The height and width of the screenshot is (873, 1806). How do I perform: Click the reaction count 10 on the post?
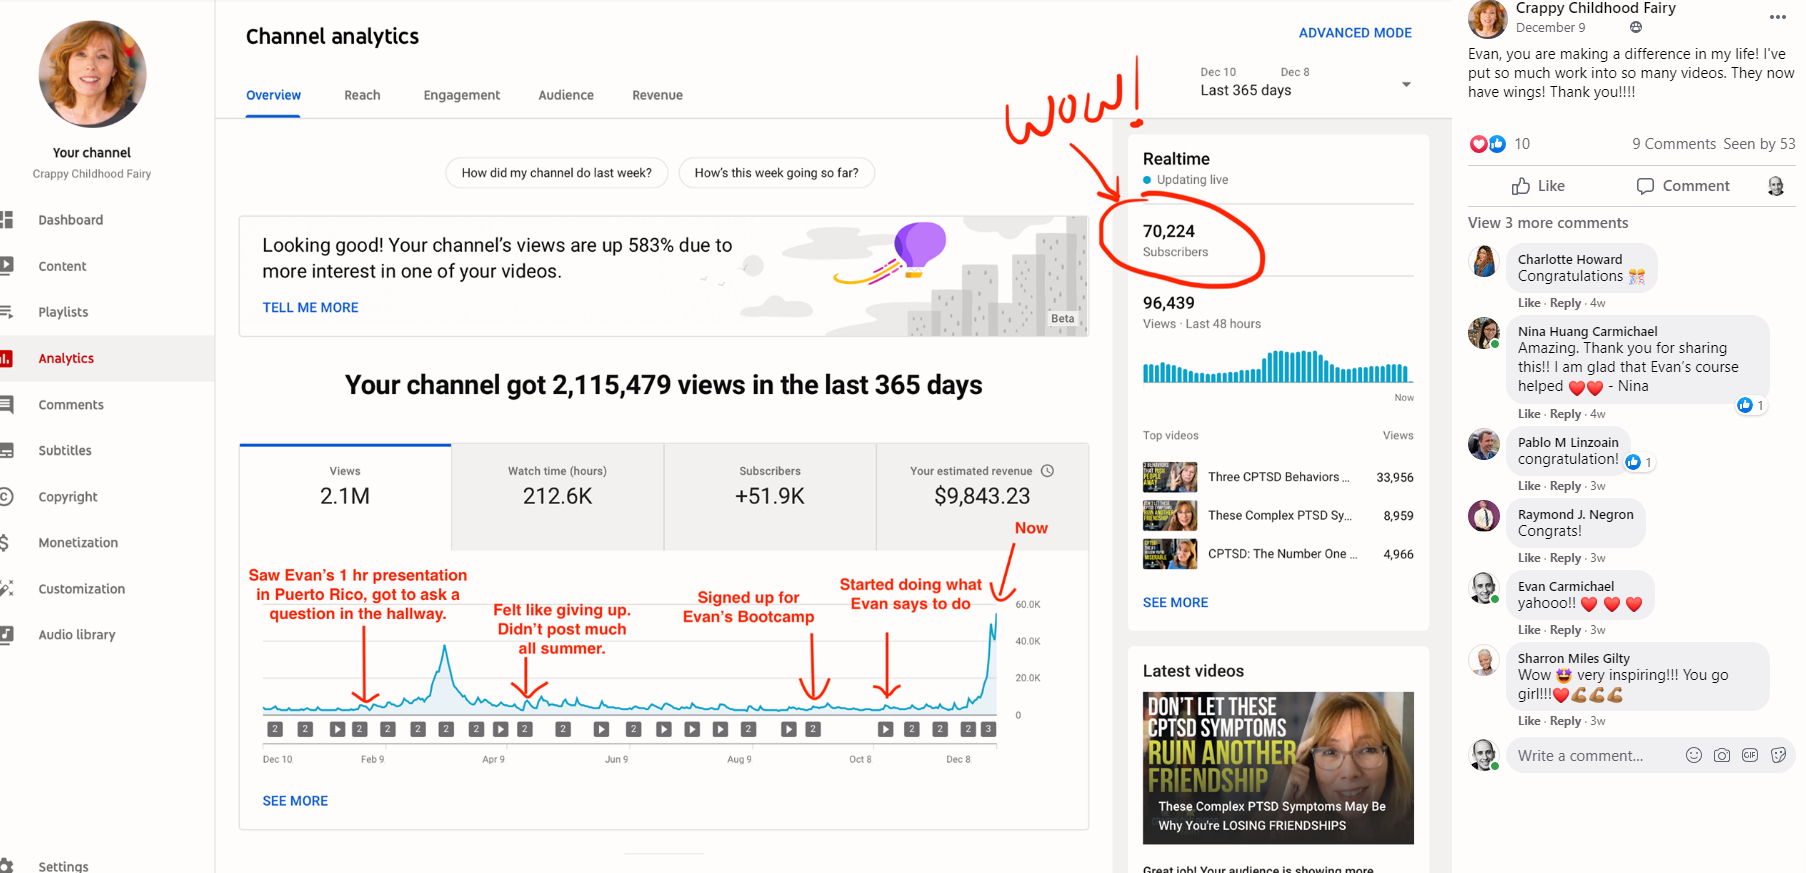click(x=1522, y=144)
